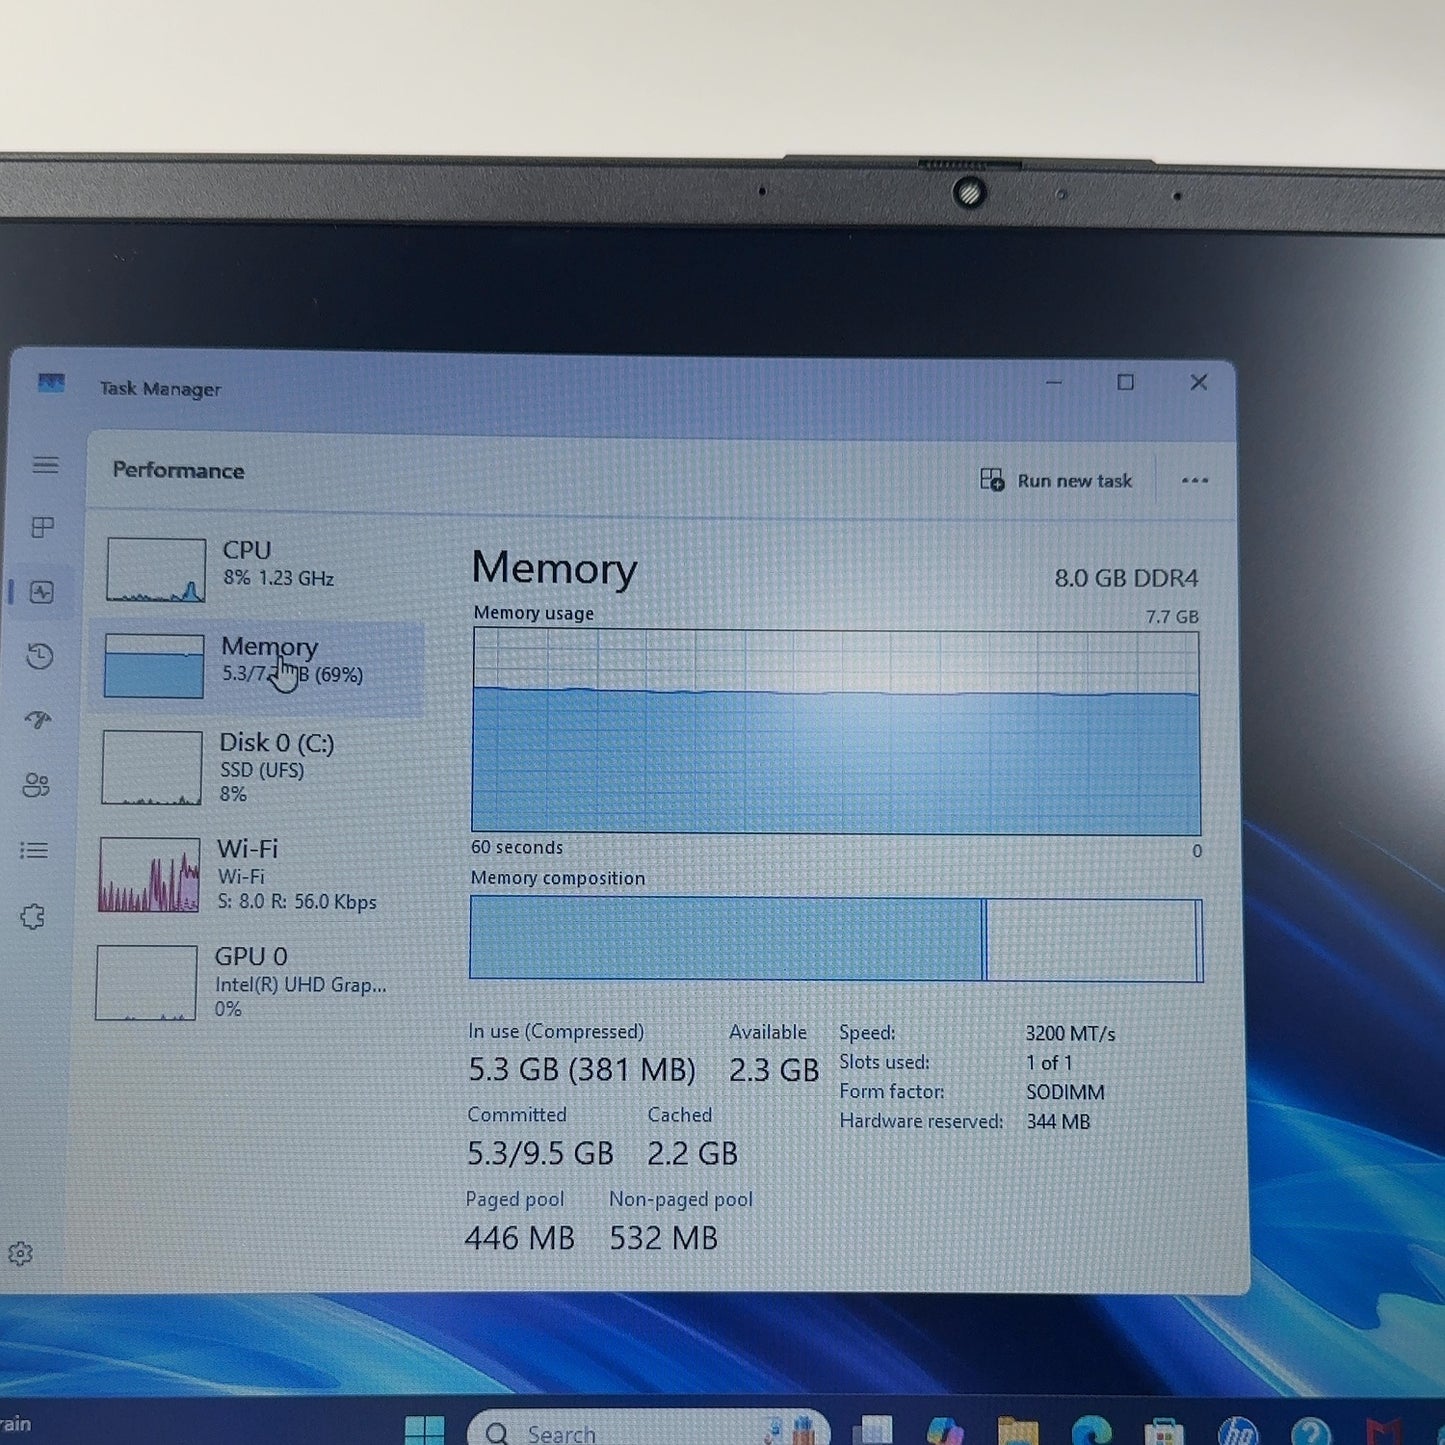Click the 8.0 GB DDR4 label
This screenshot has height=1445, width=1445.
point(1126,578)
